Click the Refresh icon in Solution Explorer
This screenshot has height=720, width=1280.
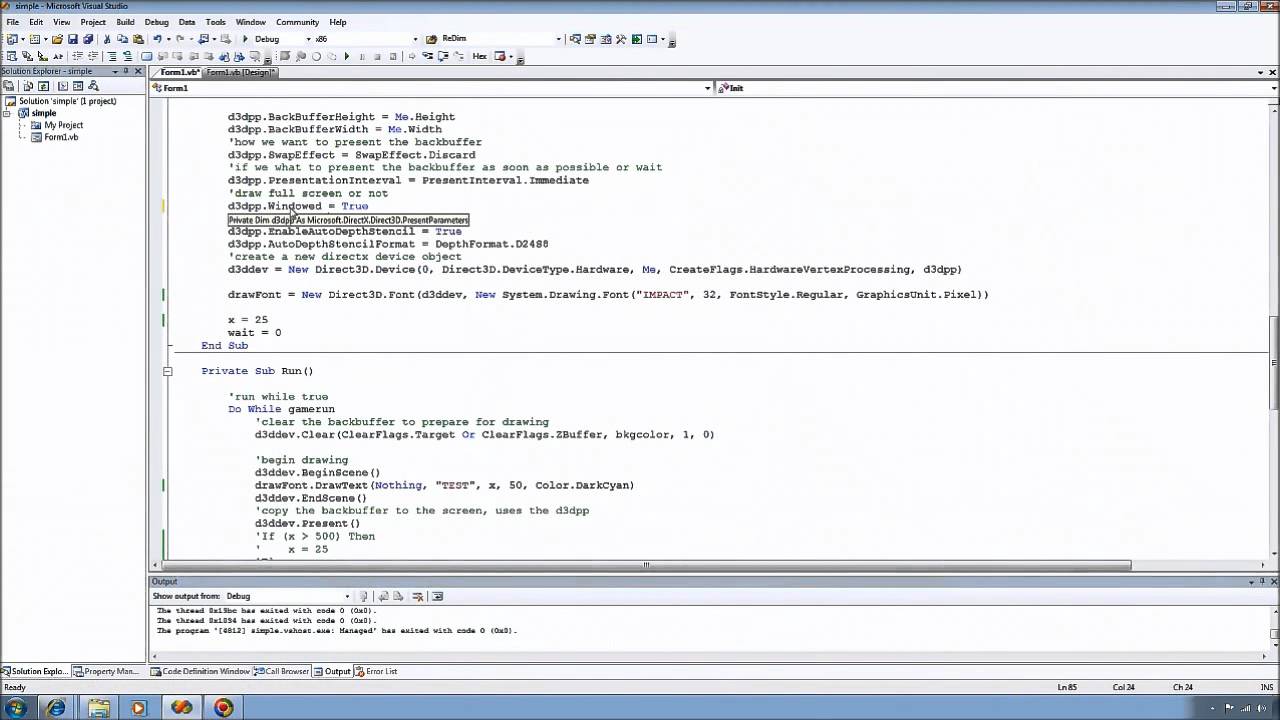(x=43, y=86)
